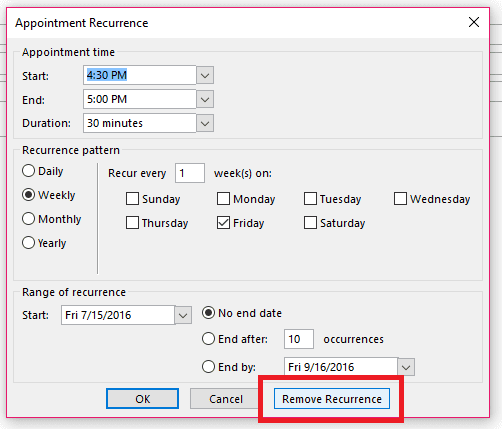This screenshot has width=502, height=429.
Task: Confirm with the OK button
Action: coord(142,399)
